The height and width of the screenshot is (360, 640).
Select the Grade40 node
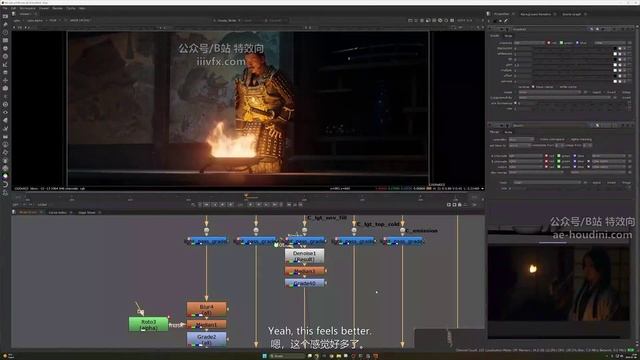click(x=304, y=283)
